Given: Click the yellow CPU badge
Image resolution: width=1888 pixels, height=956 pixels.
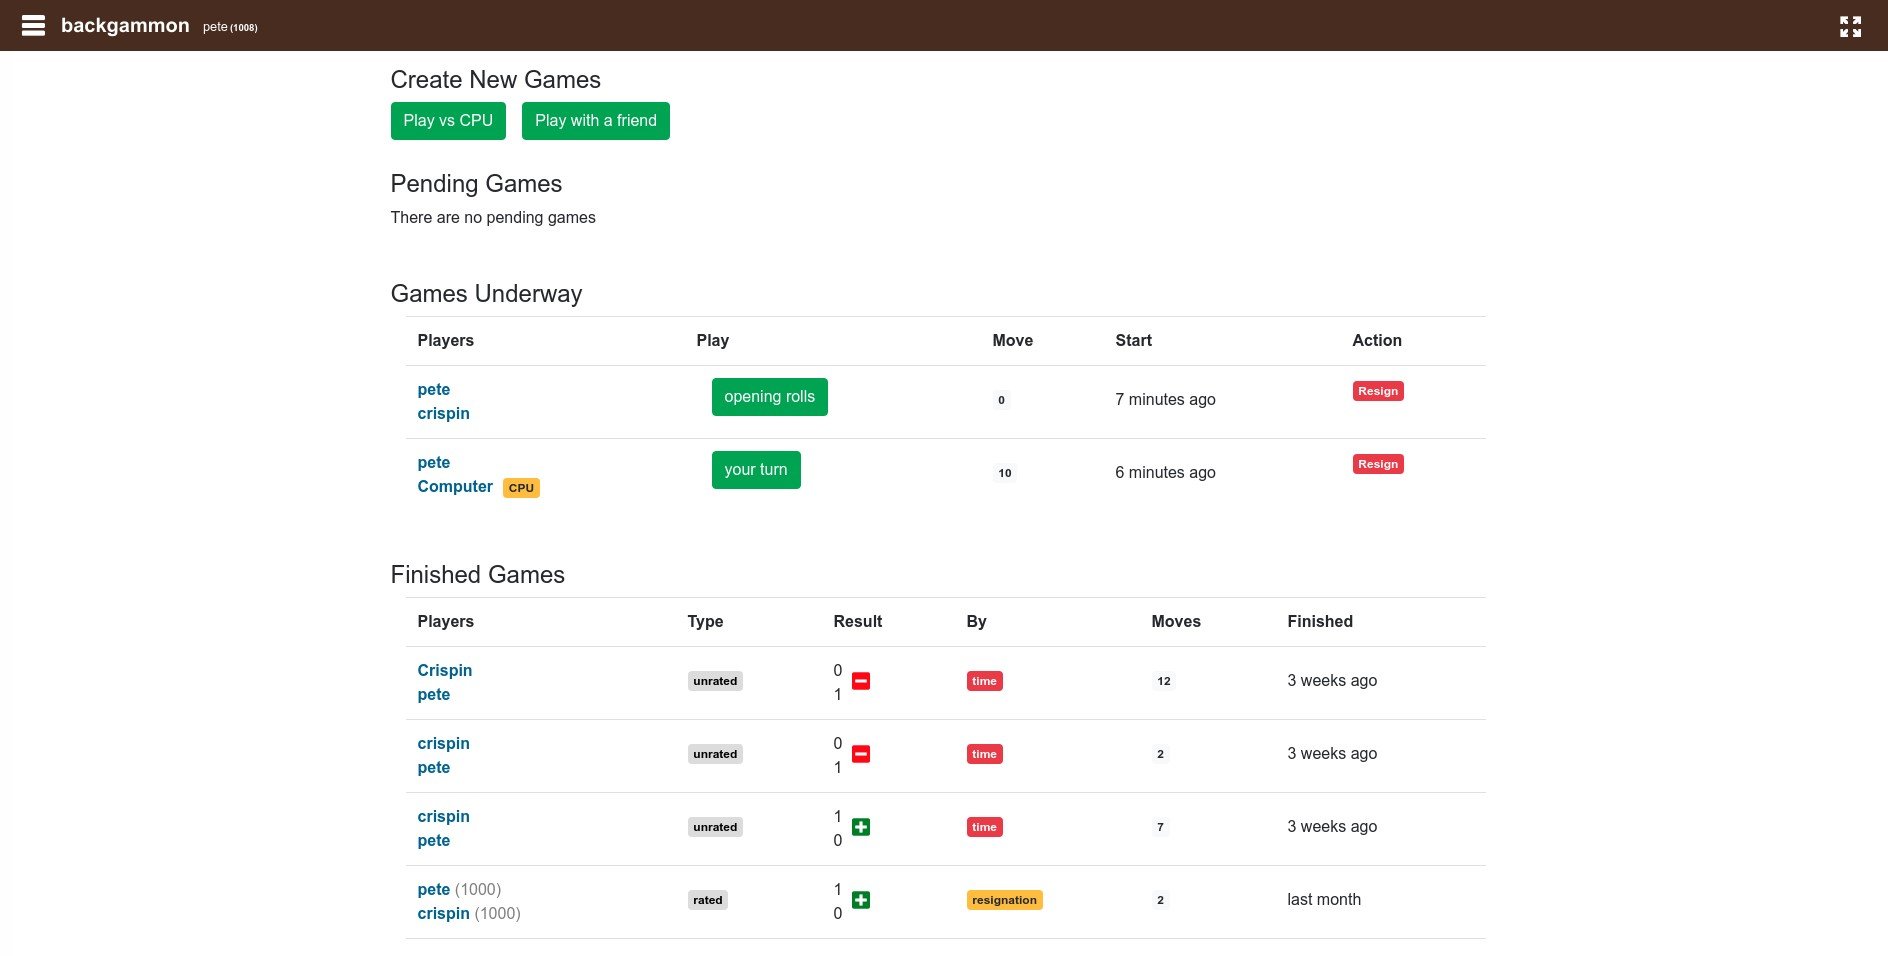Looking at the screenshot, I should point(521,488).
